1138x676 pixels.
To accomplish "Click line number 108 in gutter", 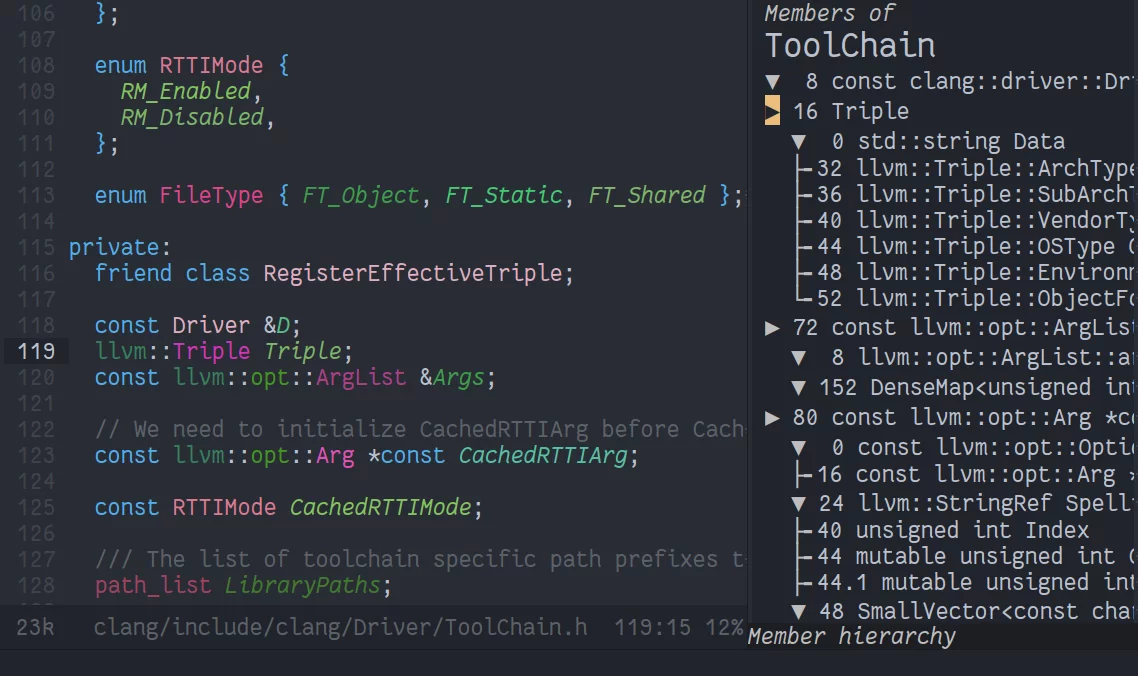I will pos(36,66).
